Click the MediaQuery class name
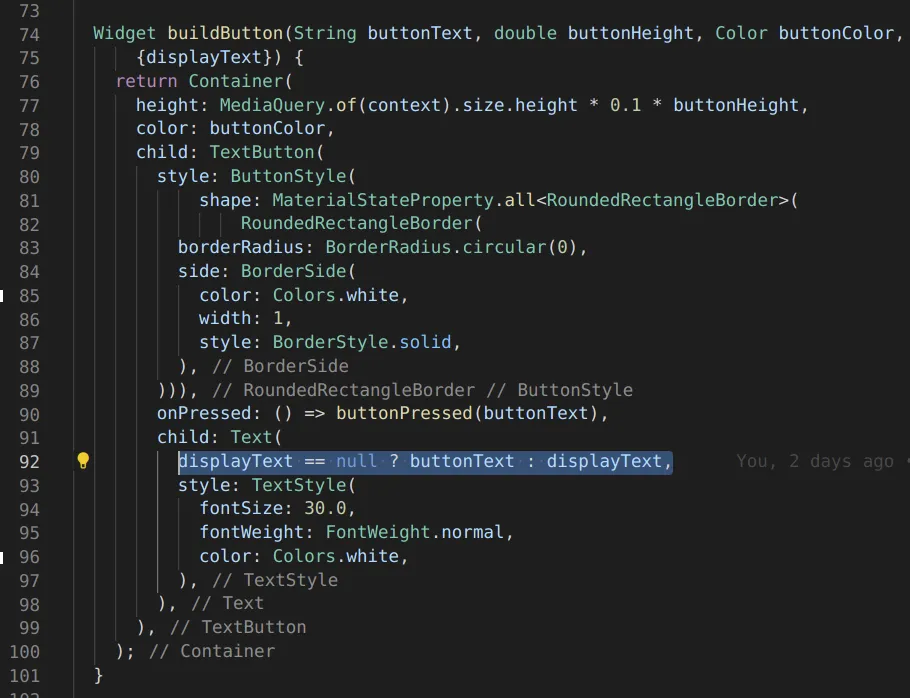This screenshot has height=698, width=910. [272, 105]
